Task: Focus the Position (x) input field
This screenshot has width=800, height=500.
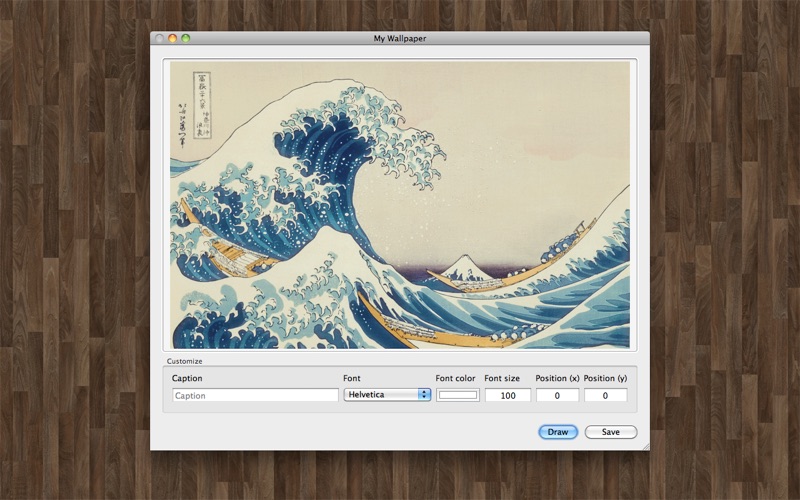Action: (x=557, y=395)
